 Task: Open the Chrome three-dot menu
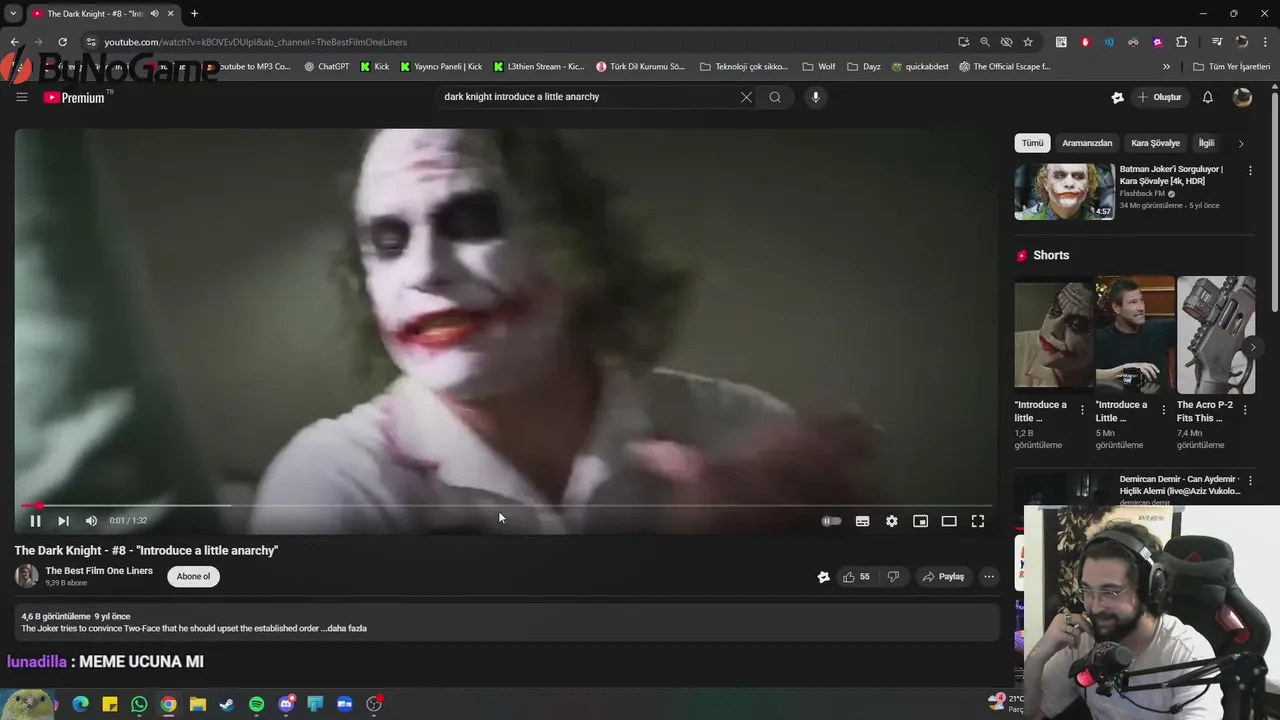[1264, 42]
